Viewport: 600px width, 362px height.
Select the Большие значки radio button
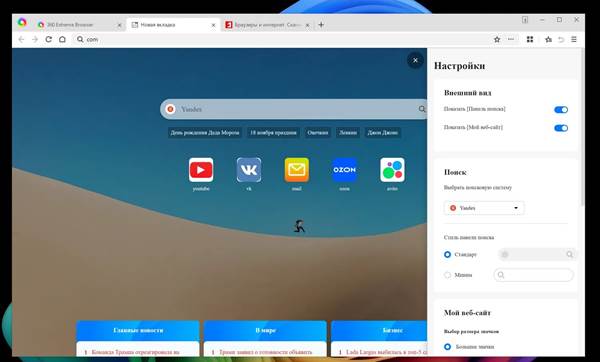pos(447,347)
